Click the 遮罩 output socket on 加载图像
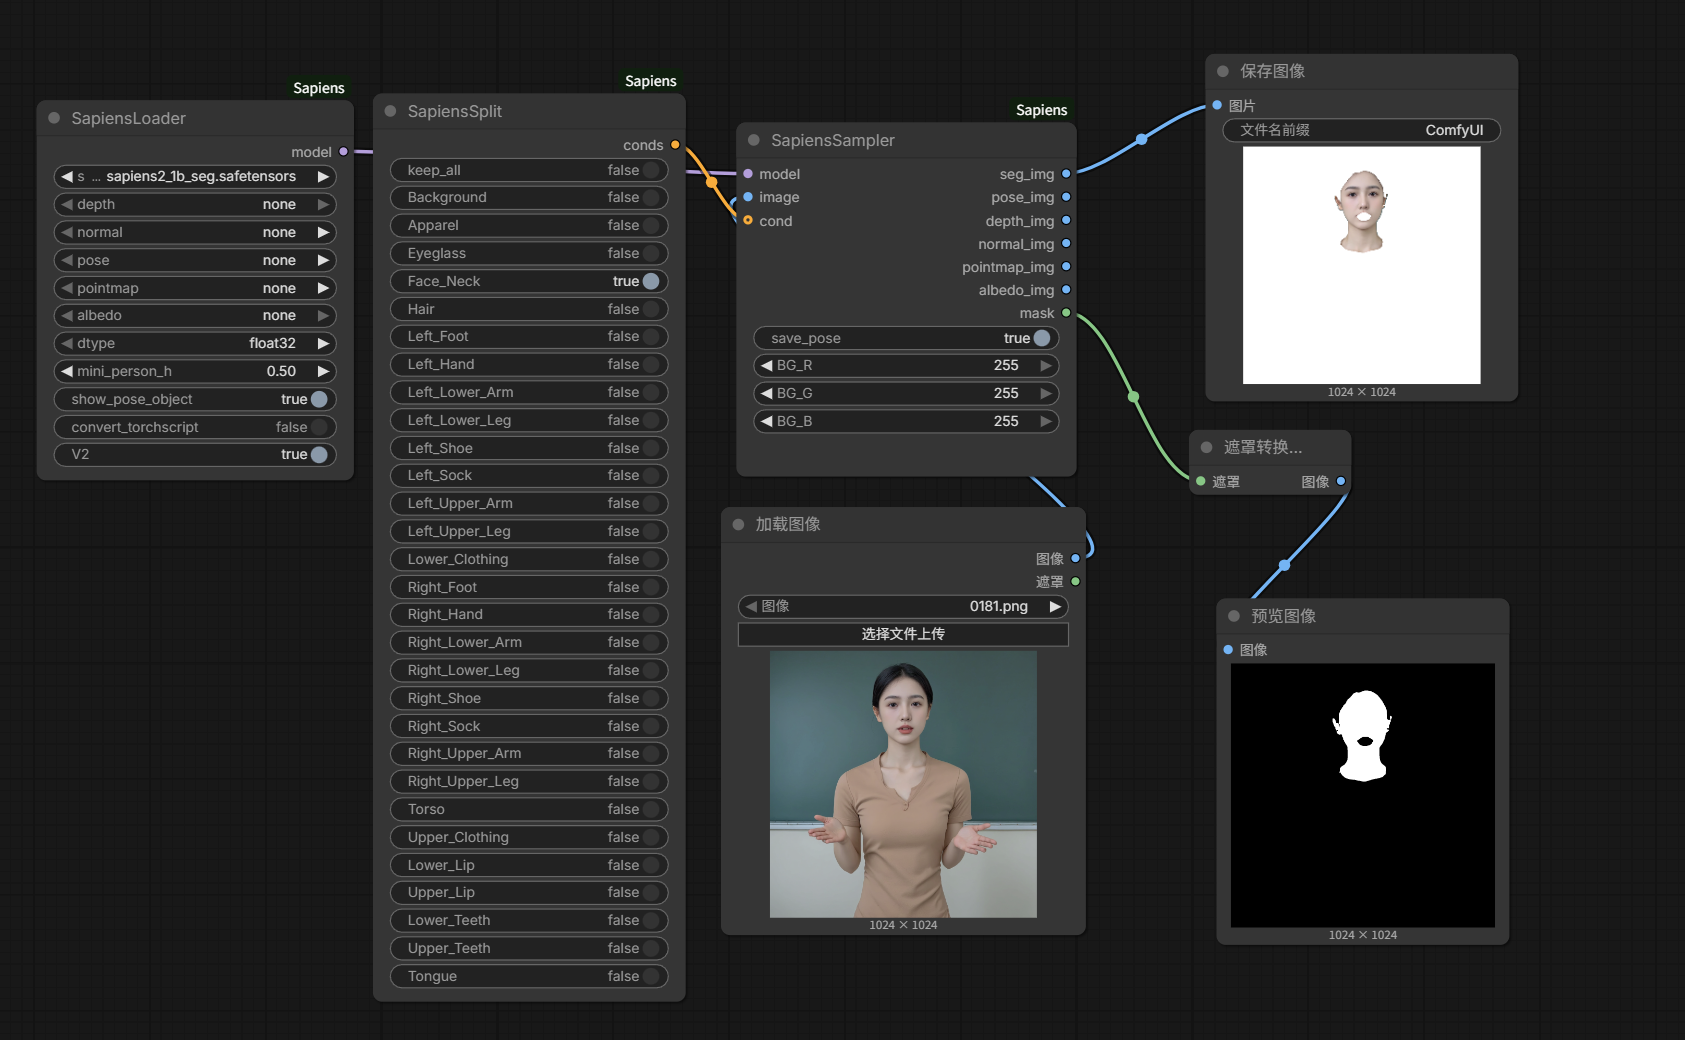 (x=1076, y=581)
